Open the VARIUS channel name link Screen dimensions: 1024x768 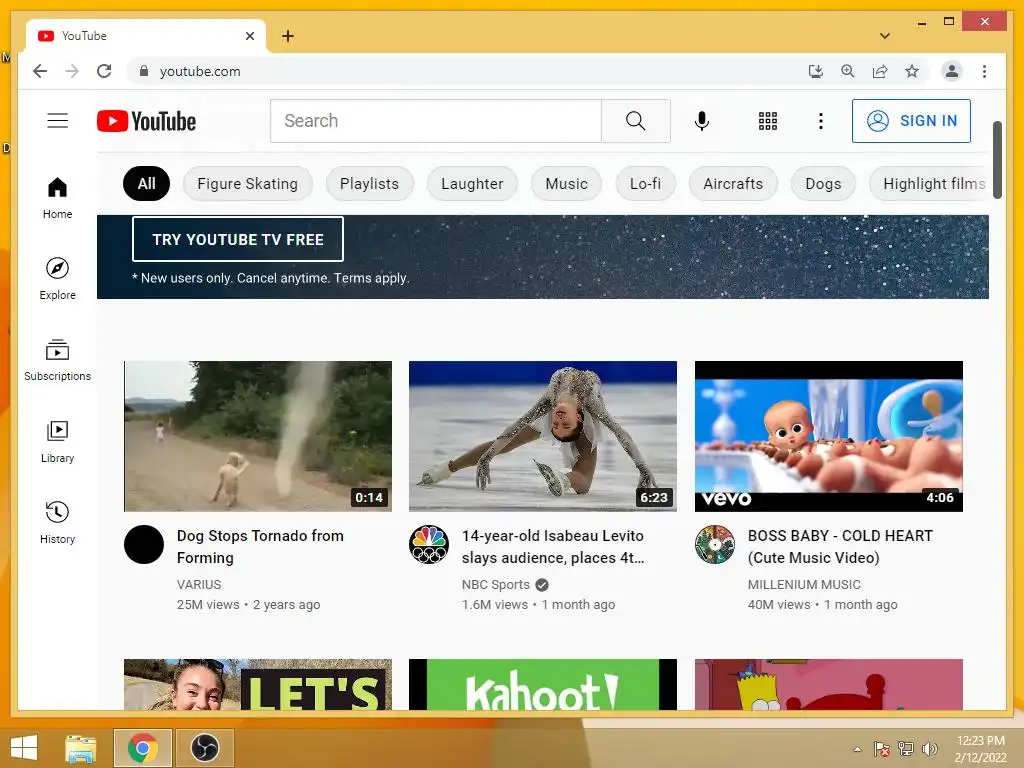pyautogui.click(x=199, y=584)
